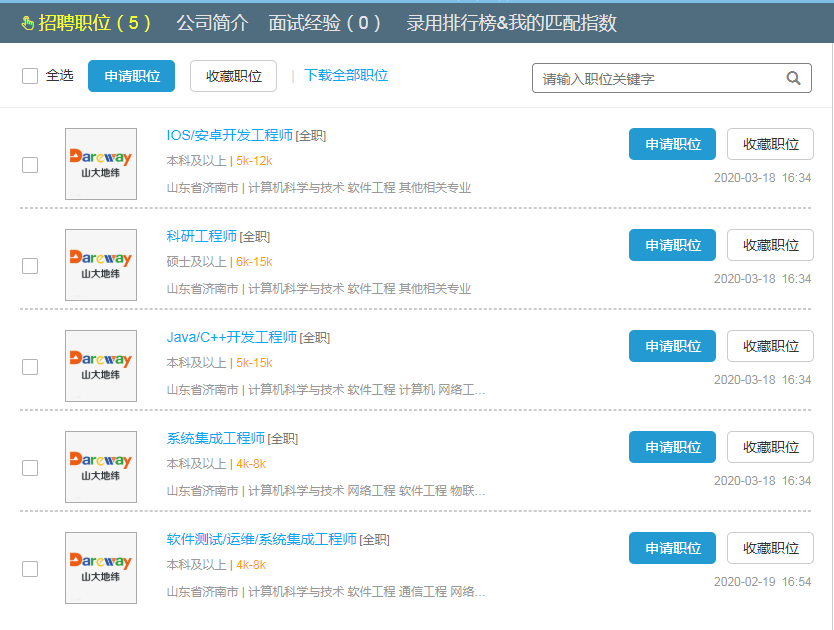Viewport: 834px width, 630px height.
Task: Check the box for IOS/安卓开发工程师 job
Action: [30, 165]
